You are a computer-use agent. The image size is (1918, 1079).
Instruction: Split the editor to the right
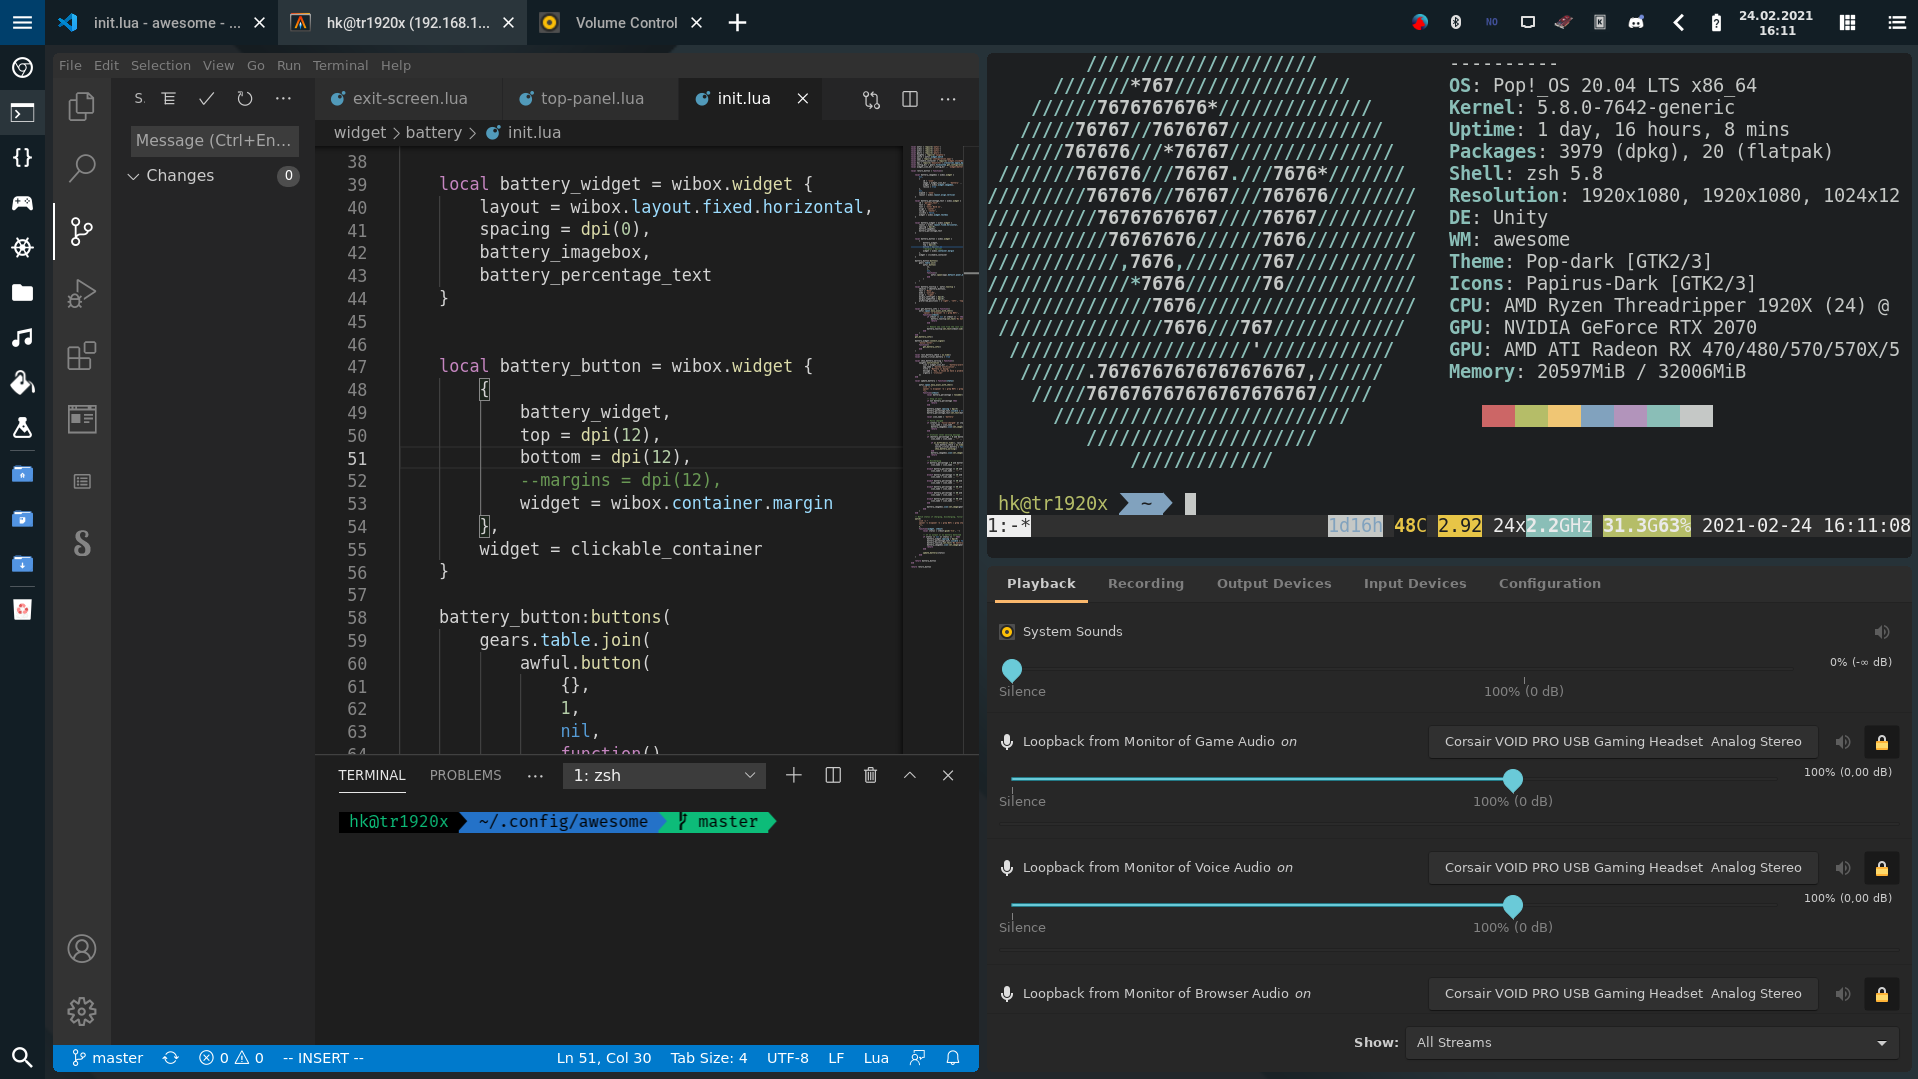(910, 99)
